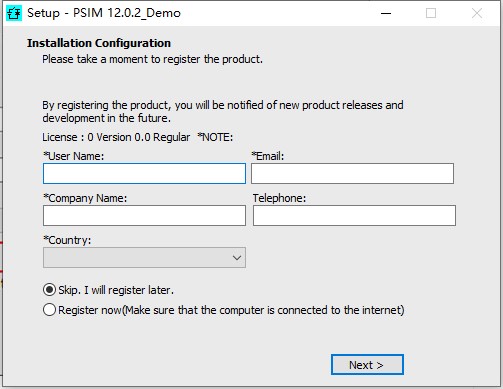
Task: Click the *Email label text
Action: pyautogui.click(x=268, y=156)
